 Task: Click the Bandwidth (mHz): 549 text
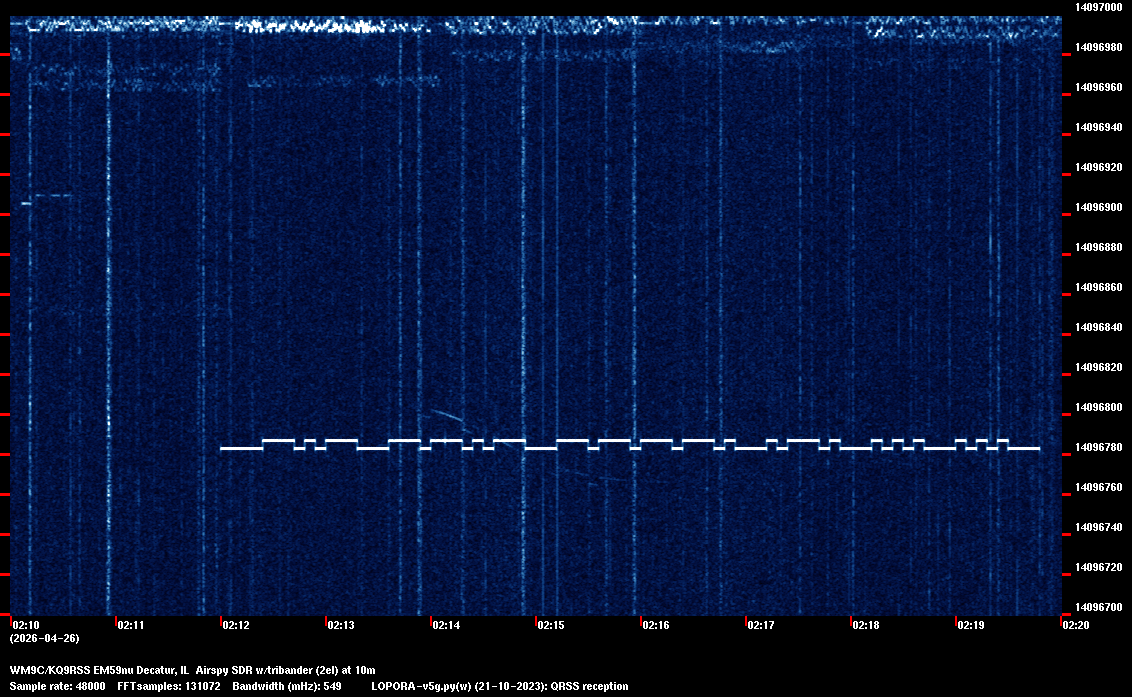[288, 686]
